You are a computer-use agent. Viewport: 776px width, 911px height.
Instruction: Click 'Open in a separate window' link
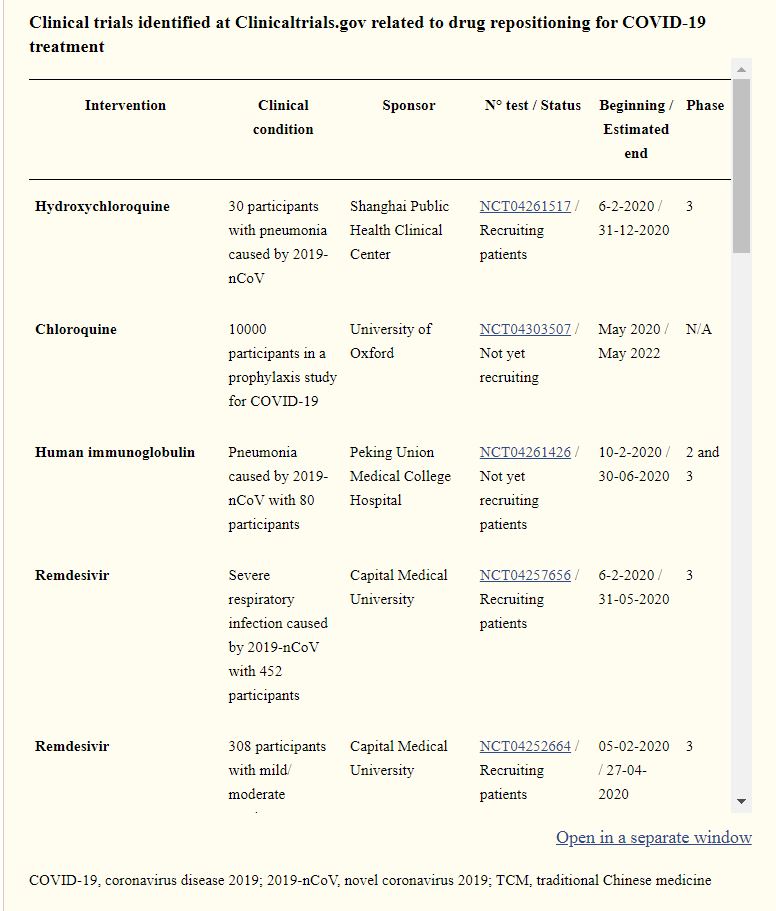click(654, 838)
